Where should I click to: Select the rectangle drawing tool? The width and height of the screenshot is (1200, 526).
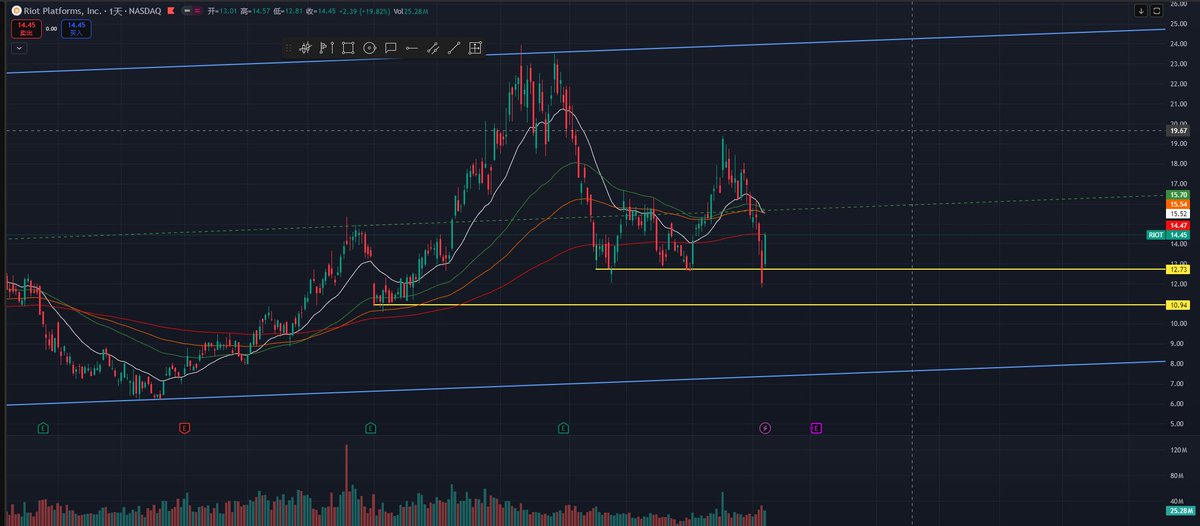point(348,47)
